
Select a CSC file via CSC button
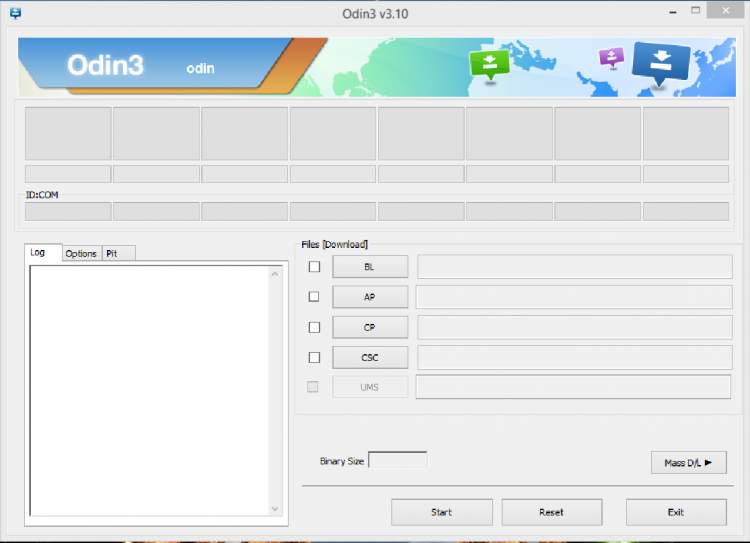click(370, 357)
